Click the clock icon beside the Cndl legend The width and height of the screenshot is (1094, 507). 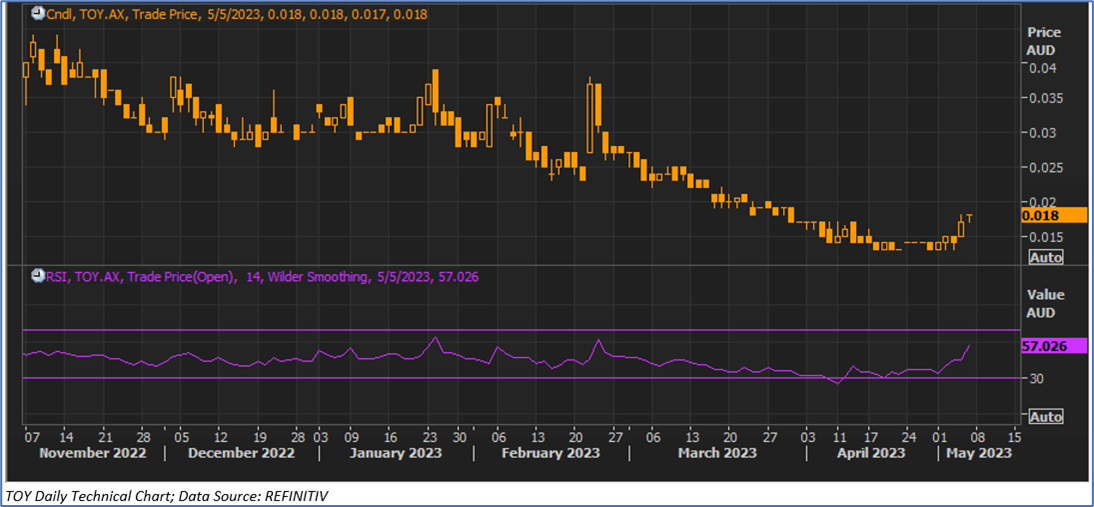37,14
